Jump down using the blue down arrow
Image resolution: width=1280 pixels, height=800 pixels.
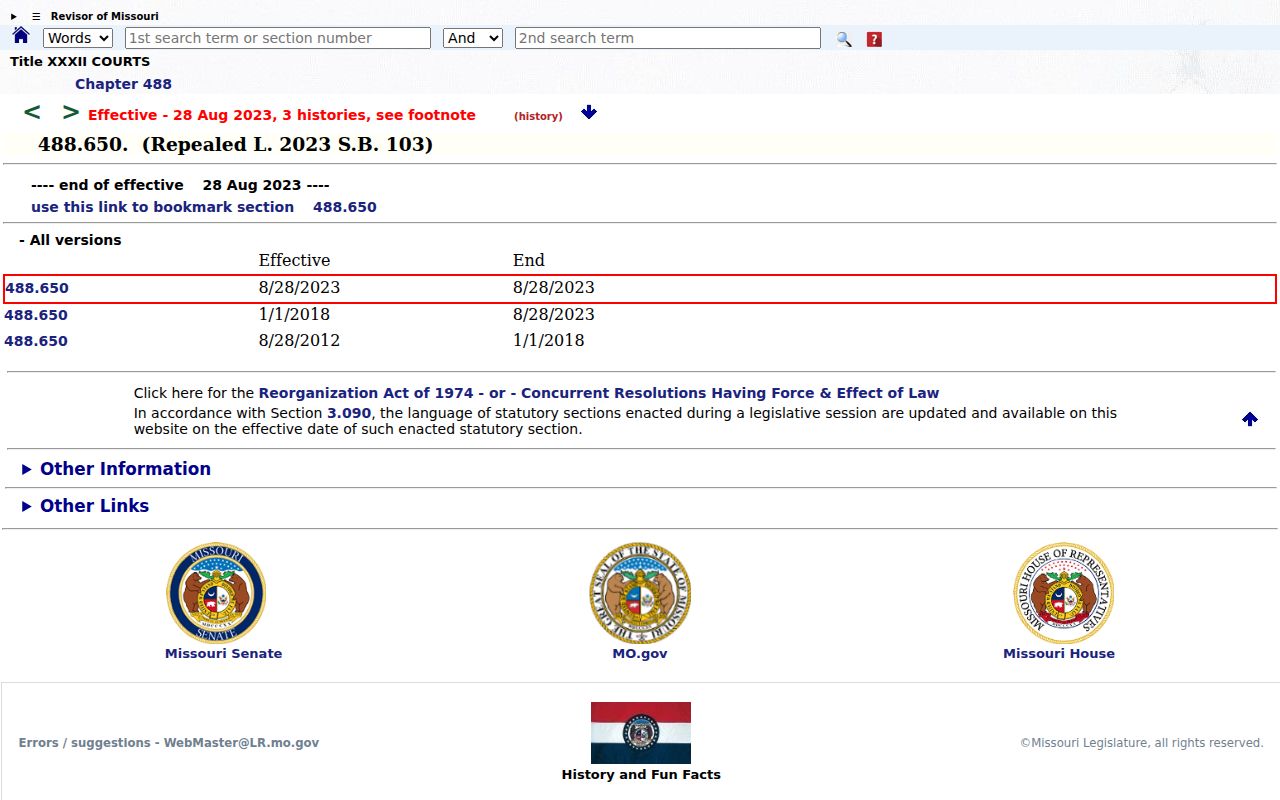pos(589,112)
